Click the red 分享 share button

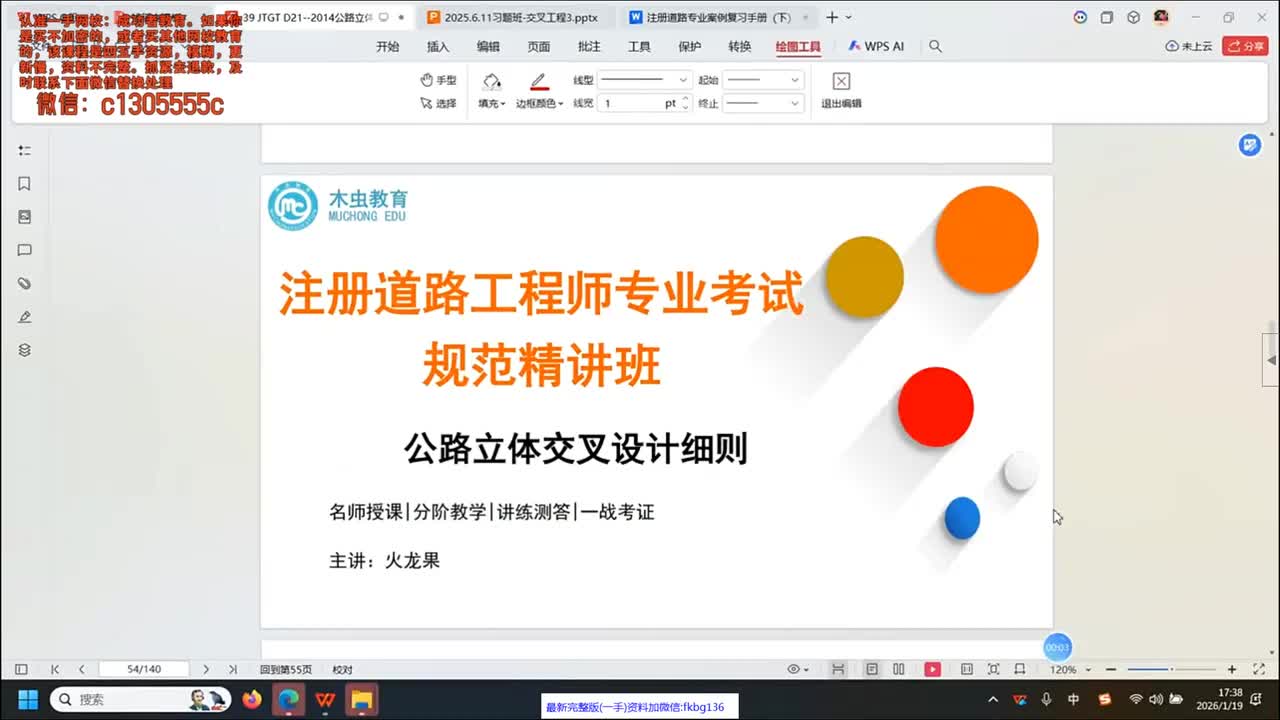(1245, 46)
